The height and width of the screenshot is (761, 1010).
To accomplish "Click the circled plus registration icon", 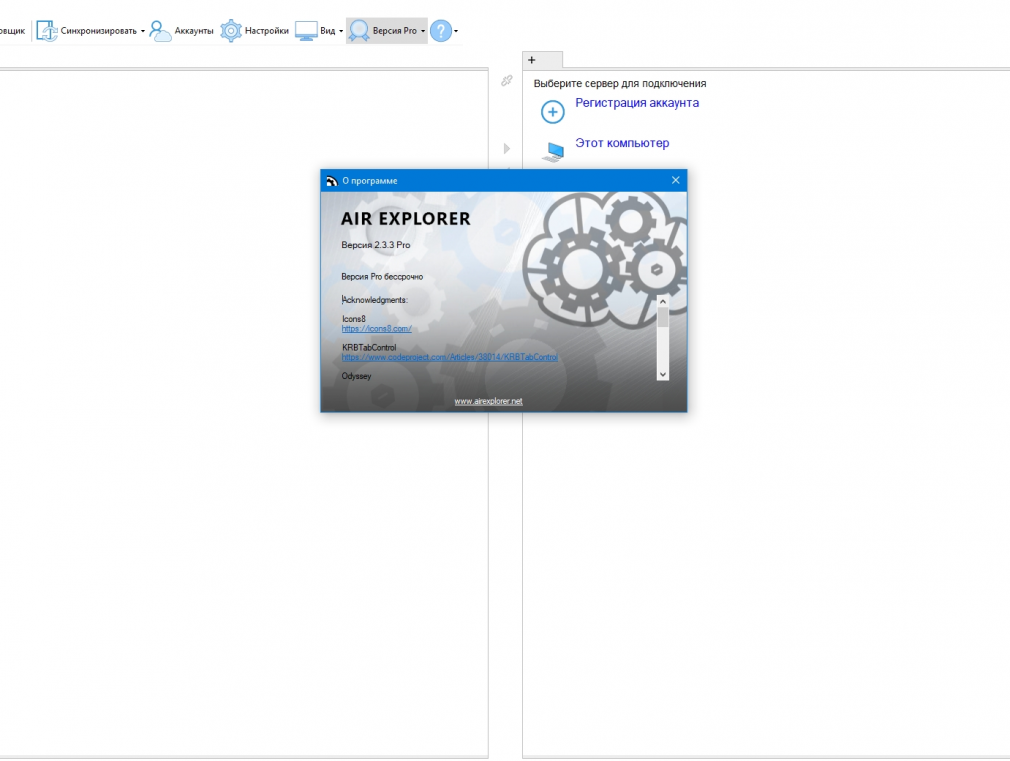I will (552, 111).
